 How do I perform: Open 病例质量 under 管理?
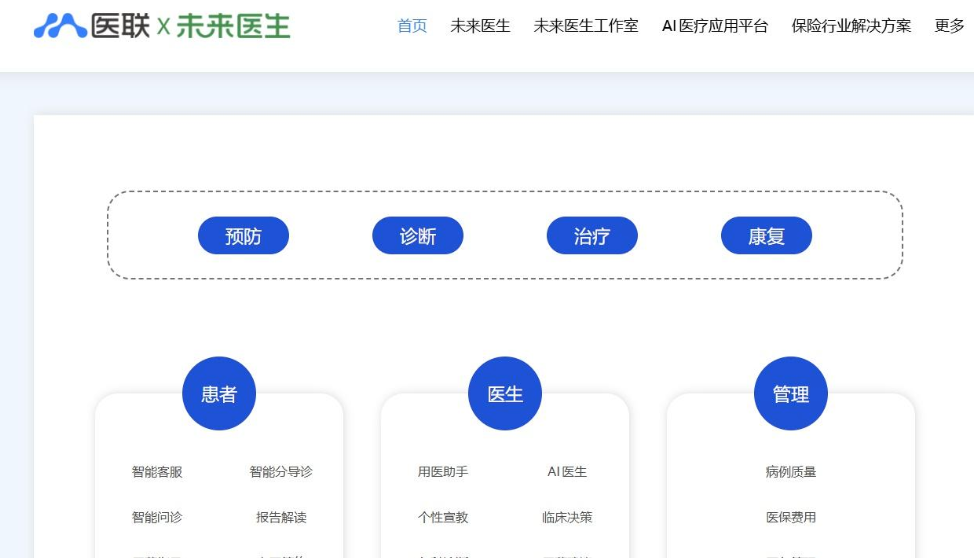tap(791, 472)
